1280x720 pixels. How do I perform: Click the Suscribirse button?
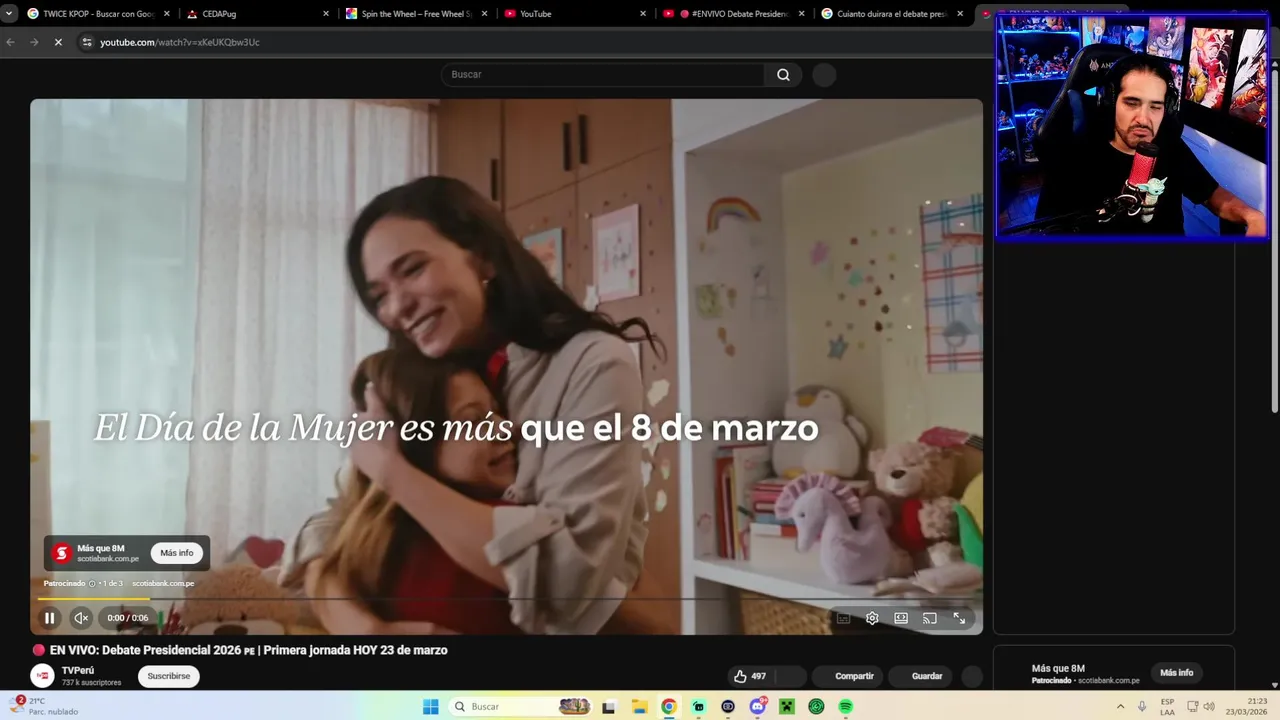(x=169, y=676)
